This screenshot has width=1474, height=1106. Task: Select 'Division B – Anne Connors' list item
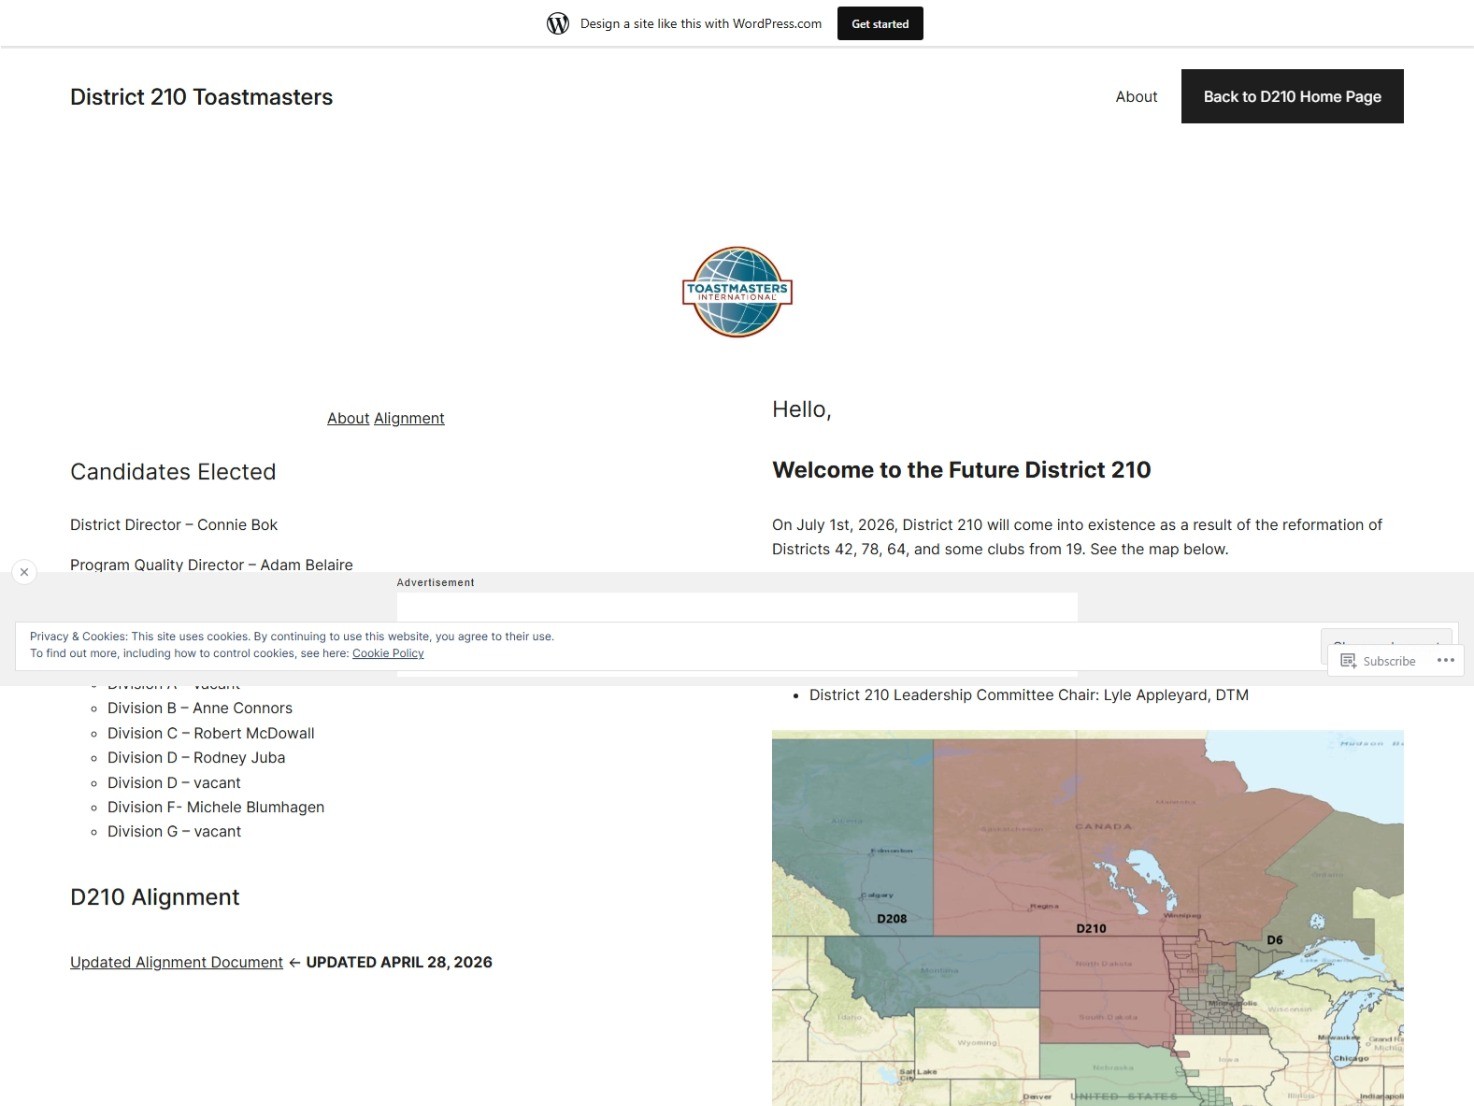pyautogui.click(x=200, y=708)
